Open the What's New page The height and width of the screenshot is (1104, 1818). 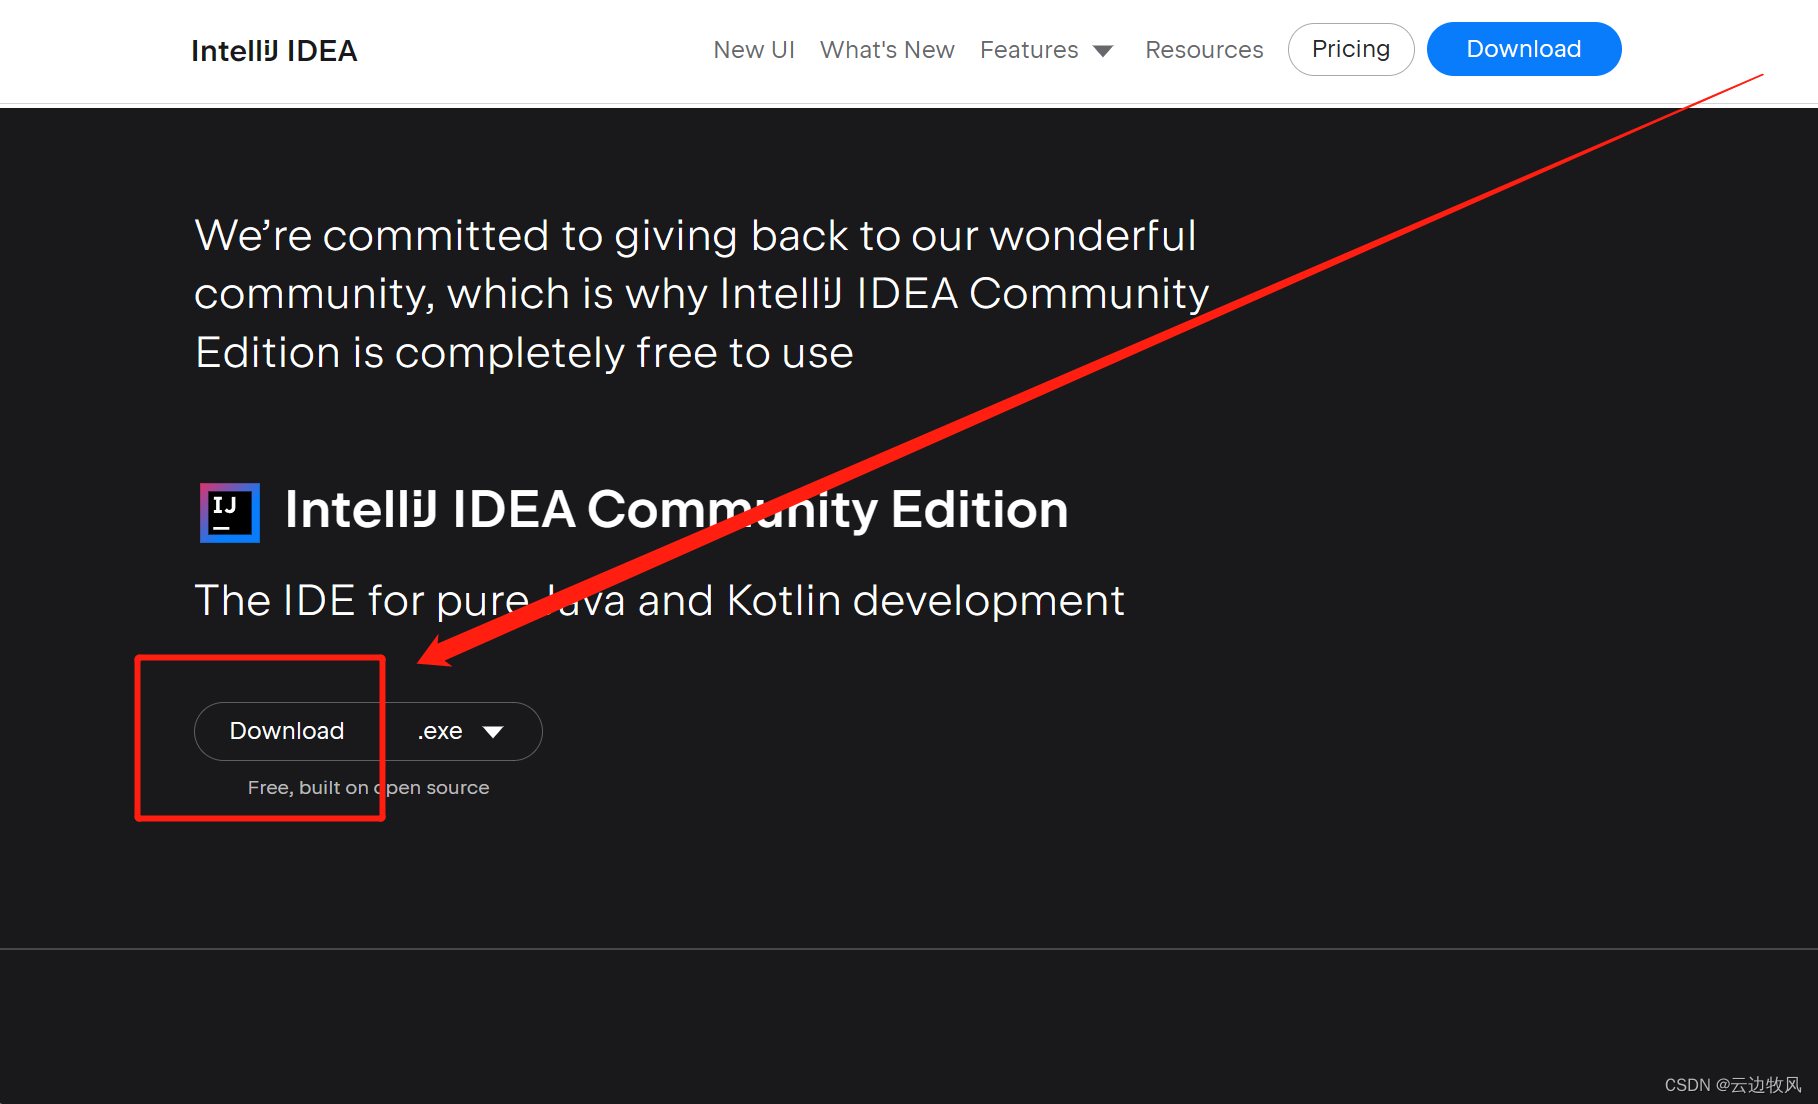(x=887, y=50)
